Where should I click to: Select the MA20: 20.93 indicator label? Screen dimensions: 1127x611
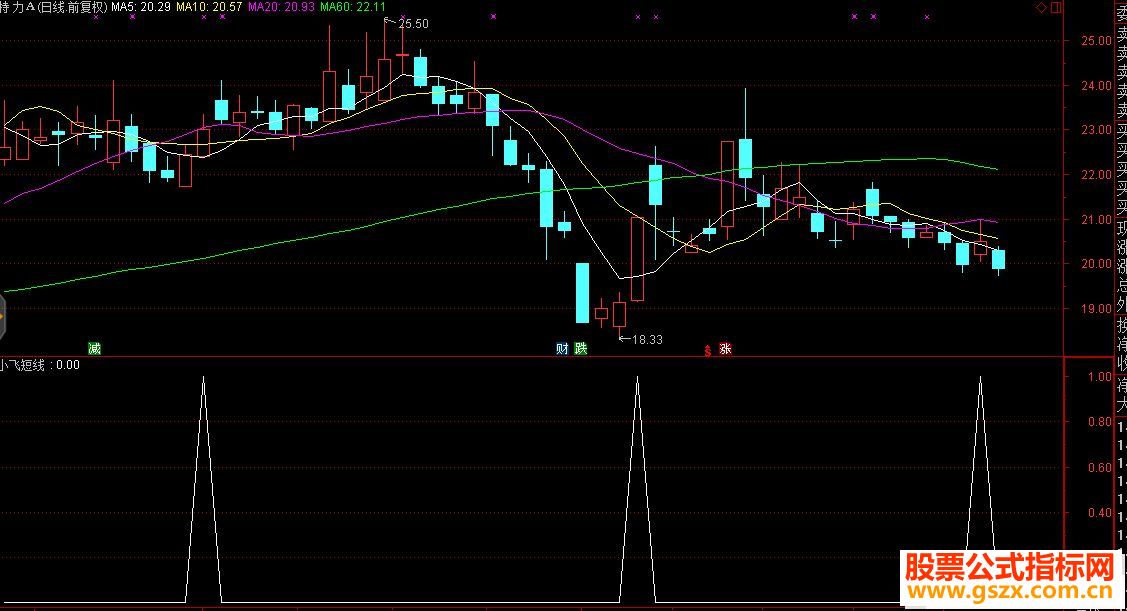[281, 7]
